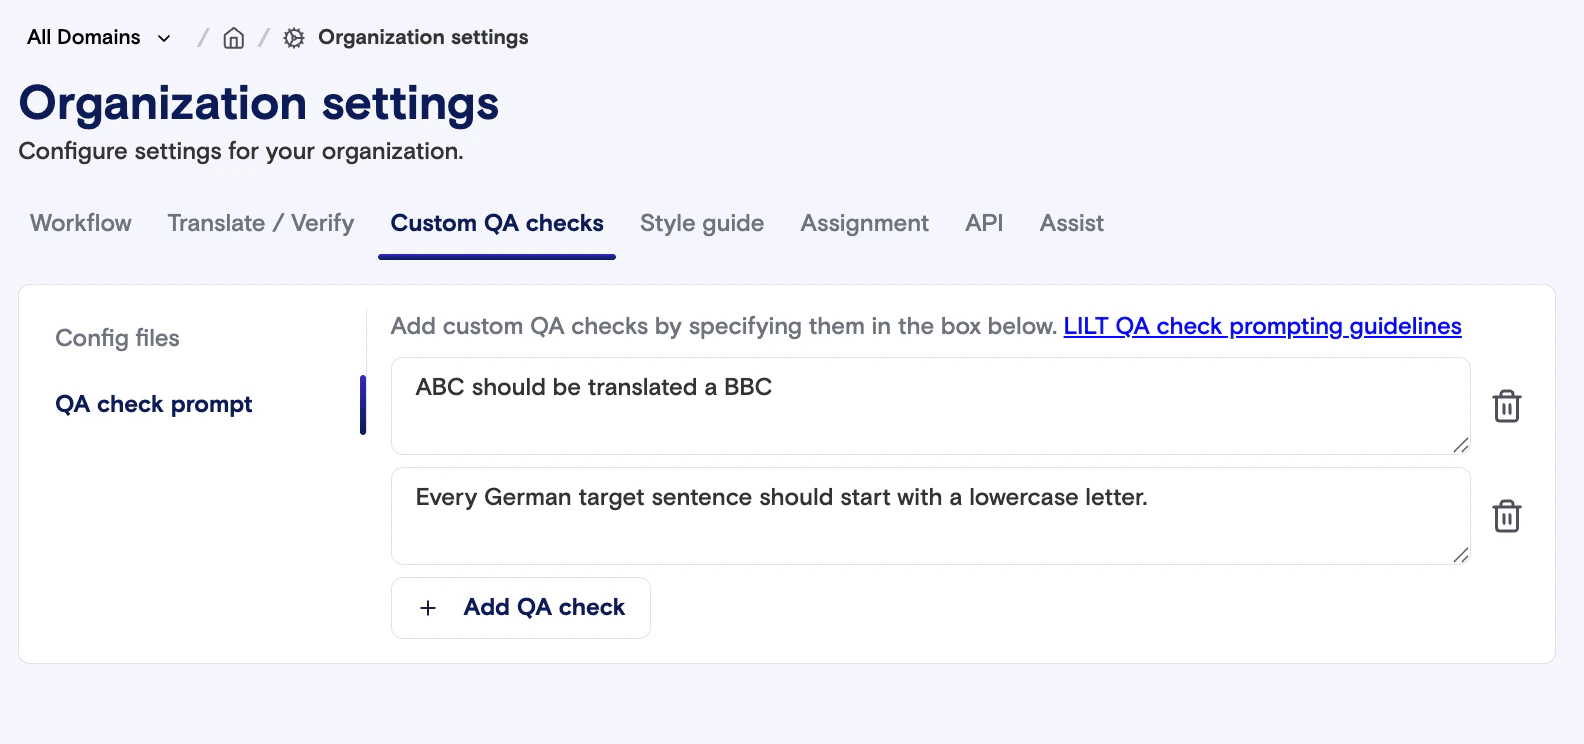The image size is (1584, 744).
Task: Grab resize handle of German text box
Action: pos(1460,555)
